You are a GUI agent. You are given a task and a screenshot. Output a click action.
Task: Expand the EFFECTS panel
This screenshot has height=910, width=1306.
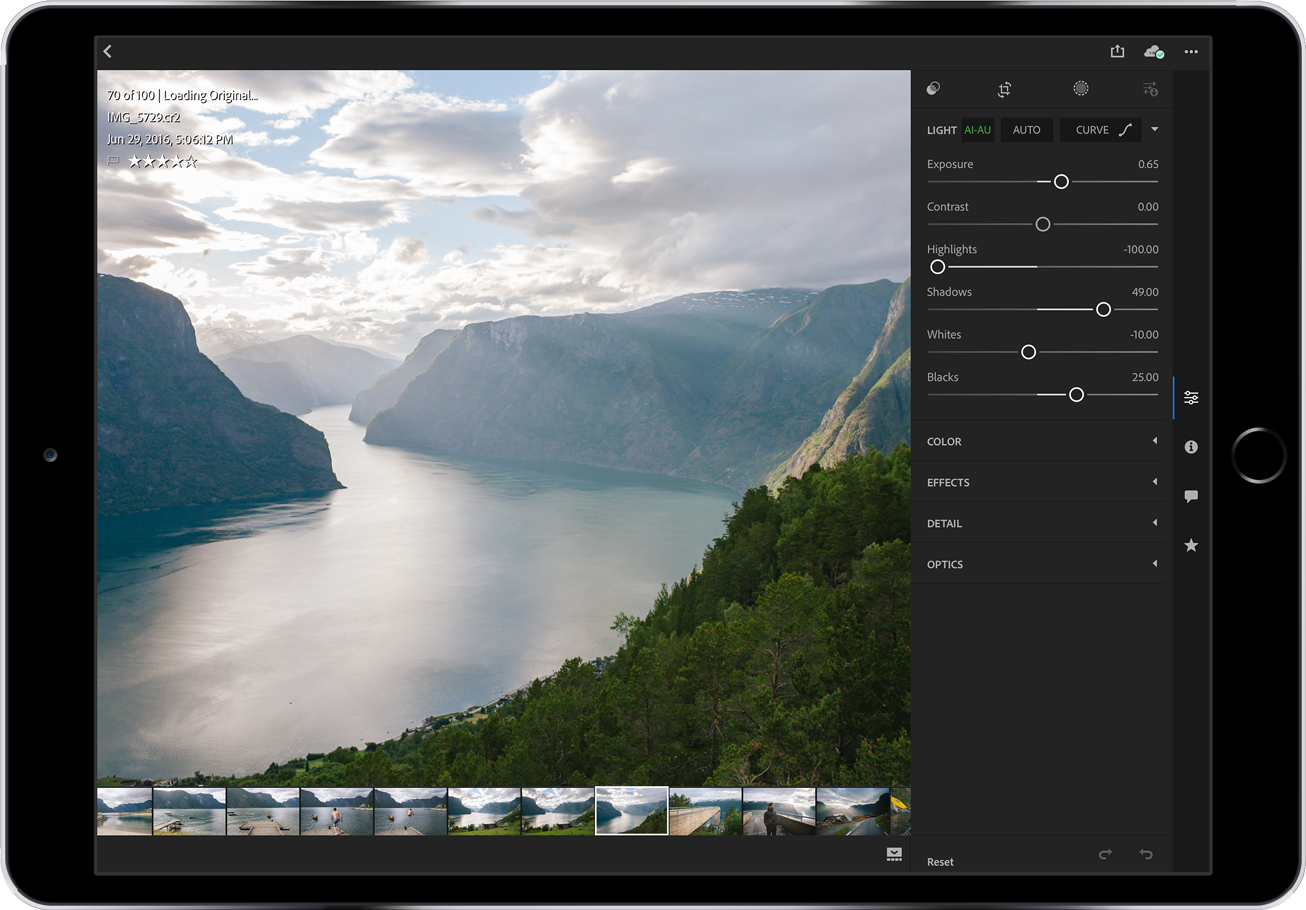click(1040, 482)
